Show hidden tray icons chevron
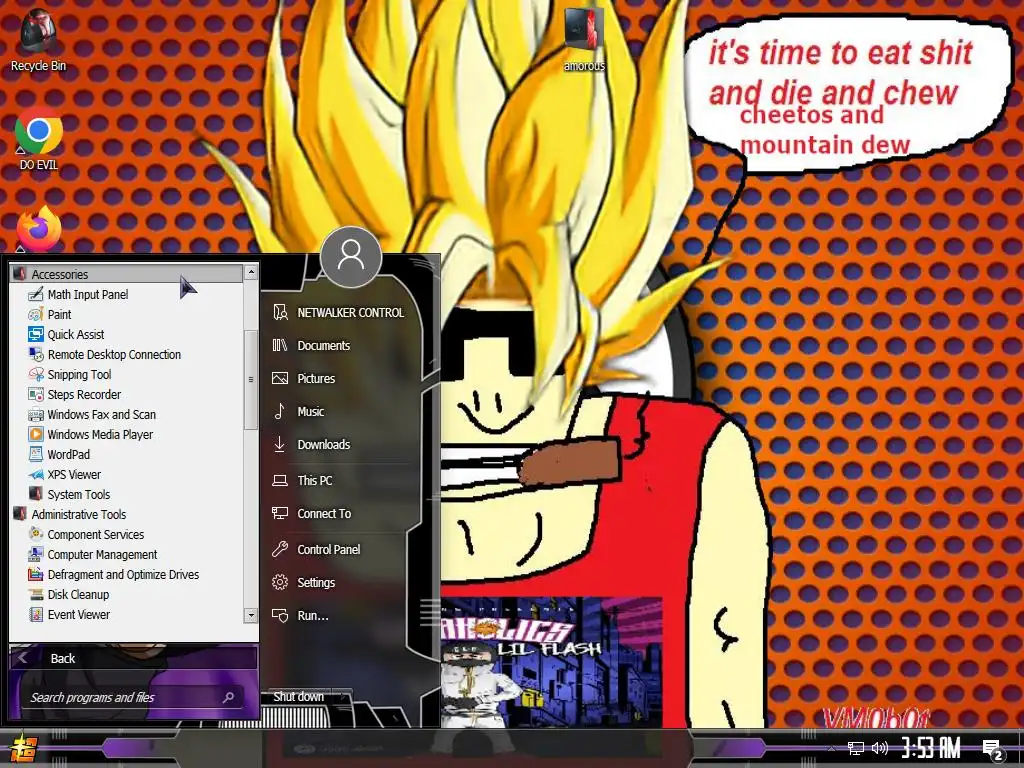 coord(831,748)
